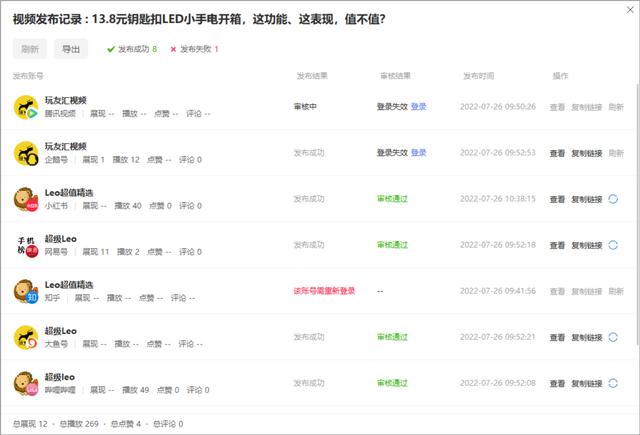Click the 总播放 269 summary
640x435 pixels.
click(x=79, y=424)
